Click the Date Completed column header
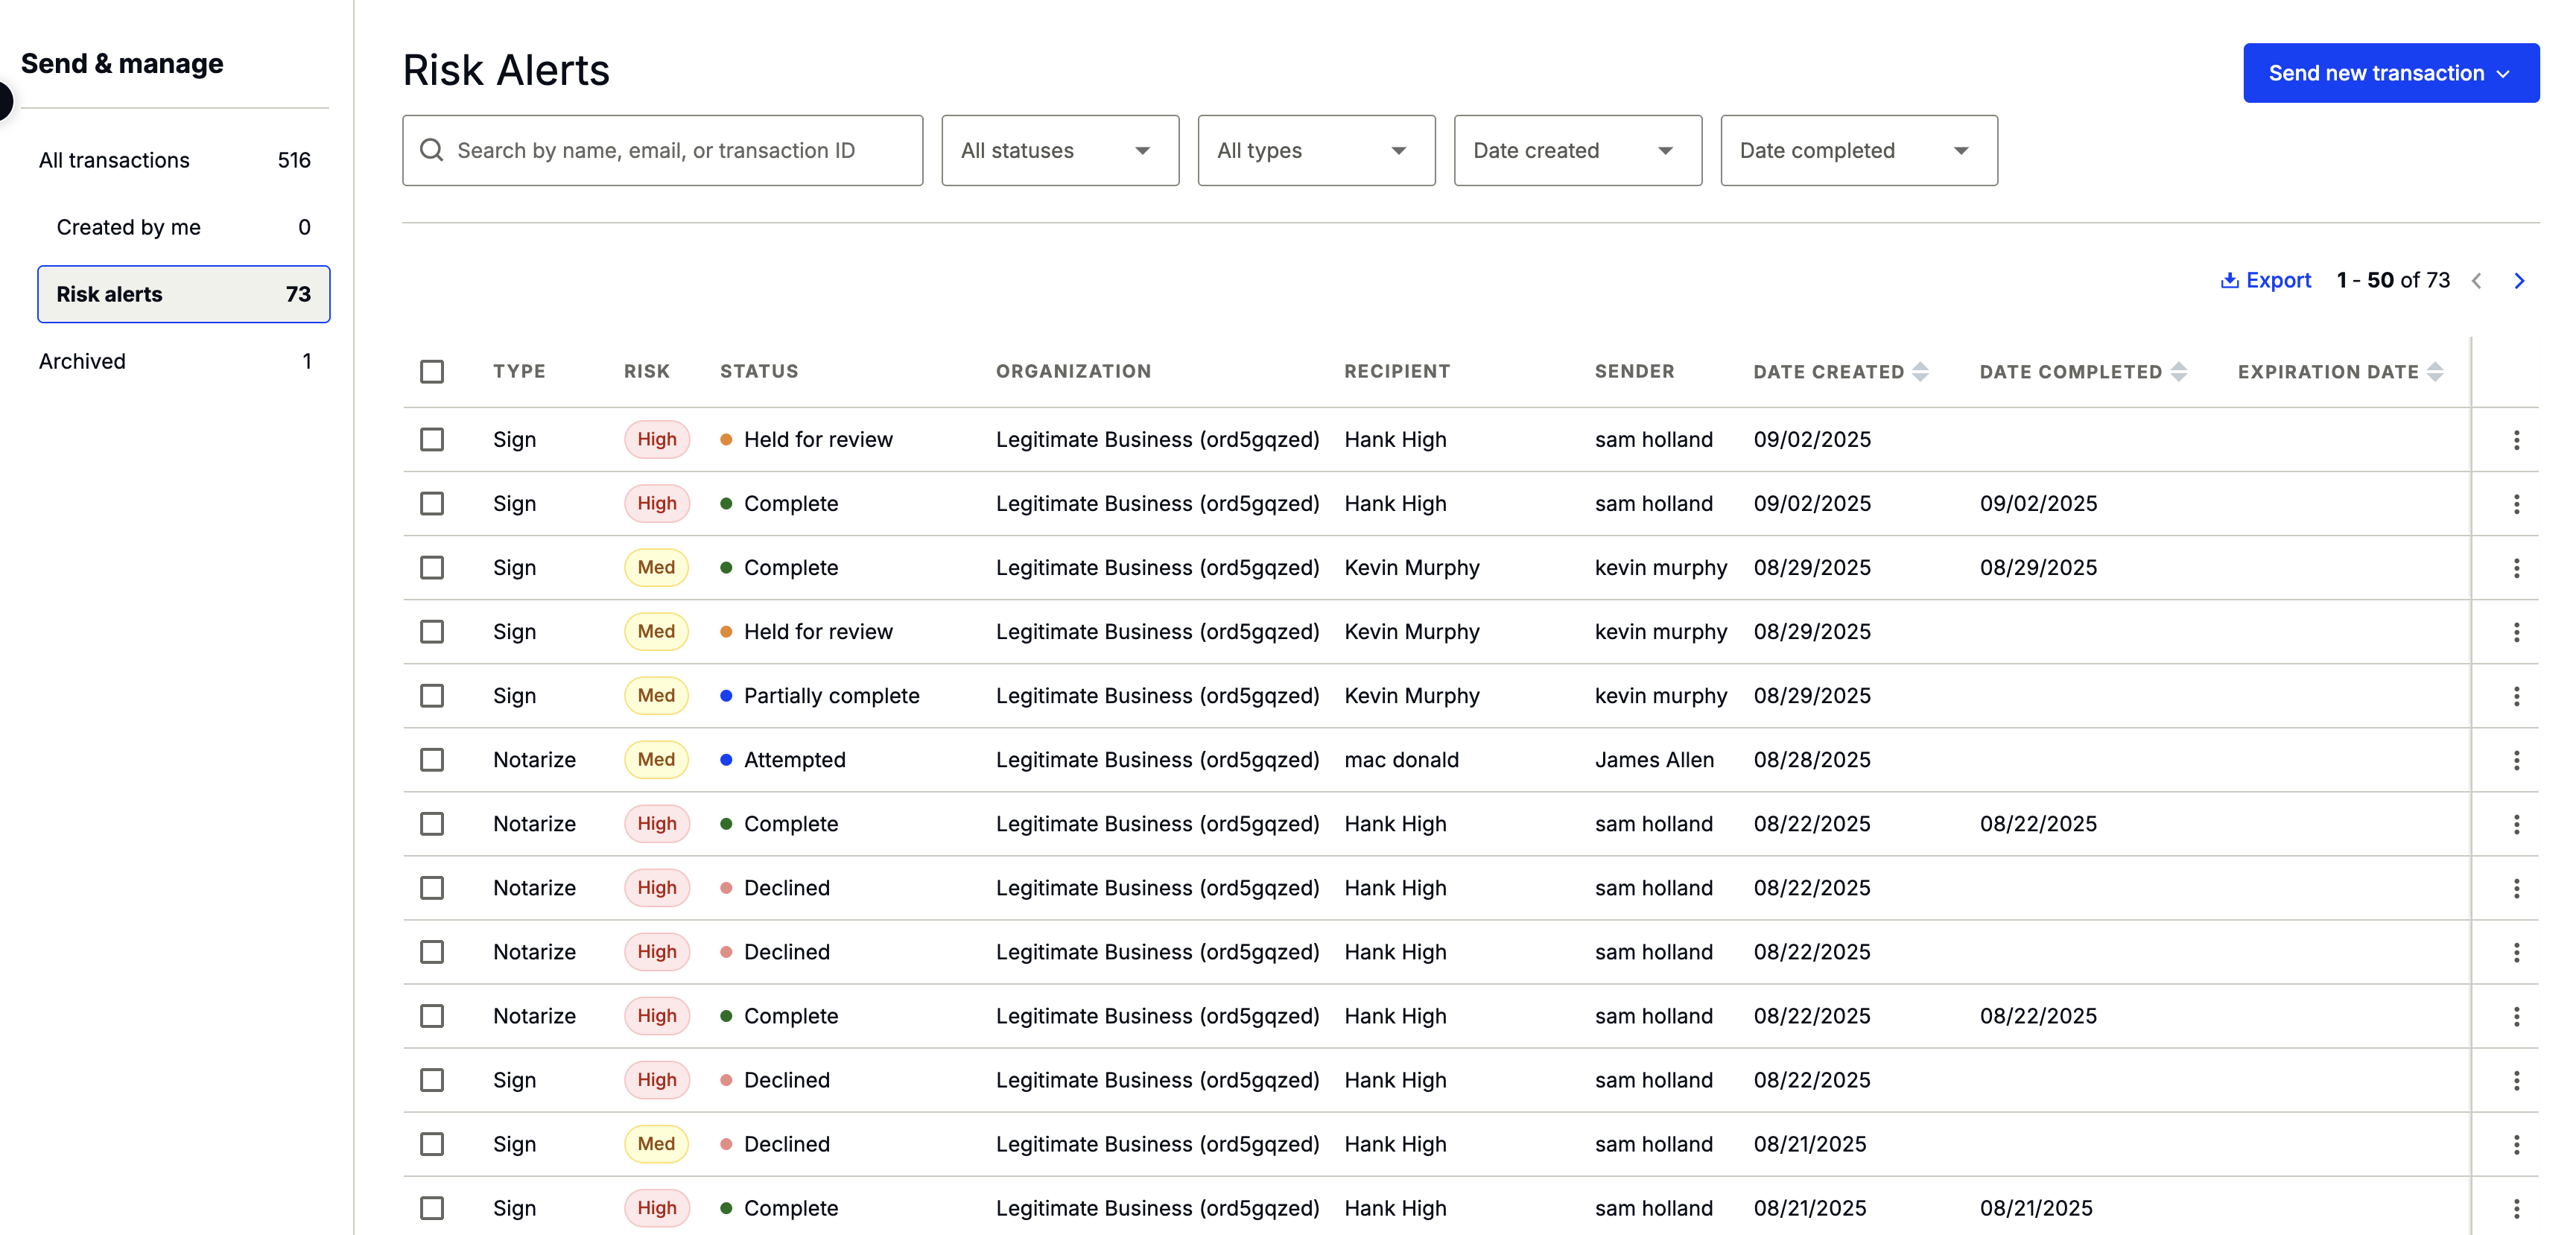 (2070, 372)
